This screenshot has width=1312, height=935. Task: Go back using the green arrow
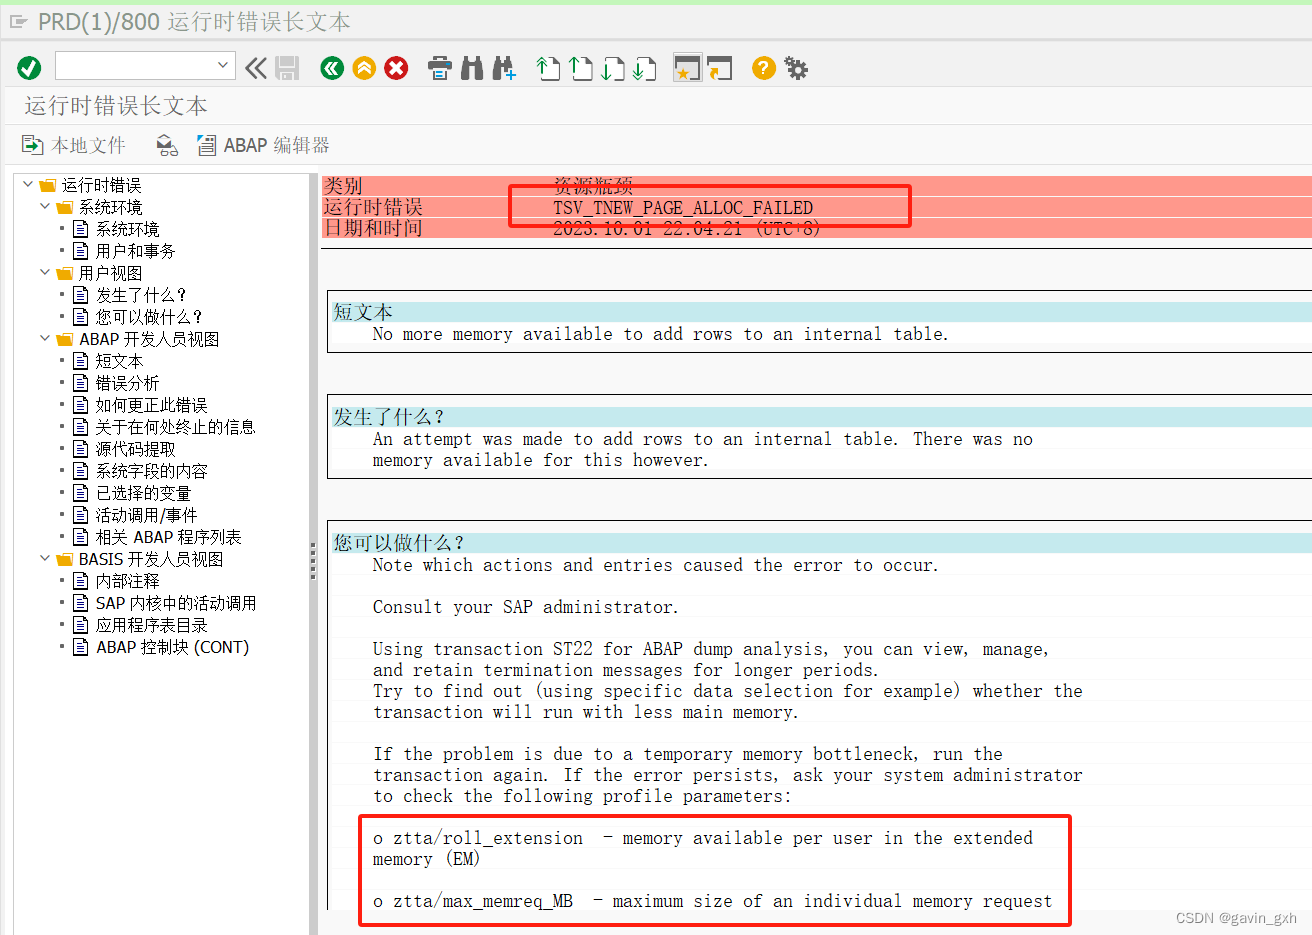[331, 68]
